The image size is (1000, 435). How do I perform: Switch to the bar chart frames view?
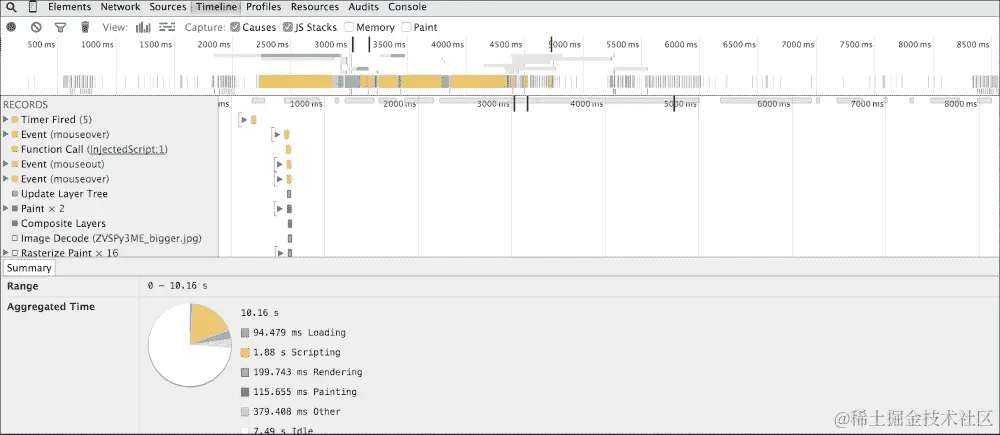[x=144, y=27]
